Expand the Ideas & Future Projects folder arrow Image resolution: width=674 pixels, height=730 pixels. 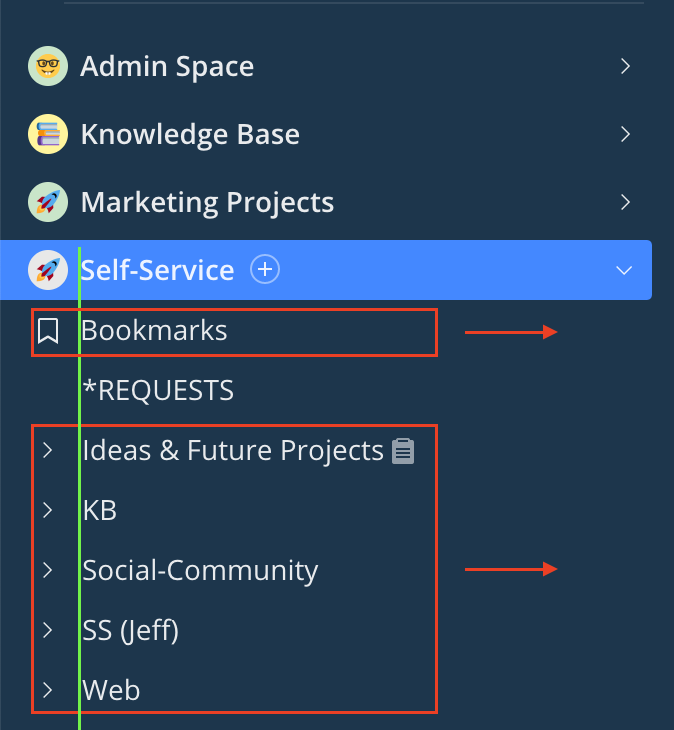(48, 451)
